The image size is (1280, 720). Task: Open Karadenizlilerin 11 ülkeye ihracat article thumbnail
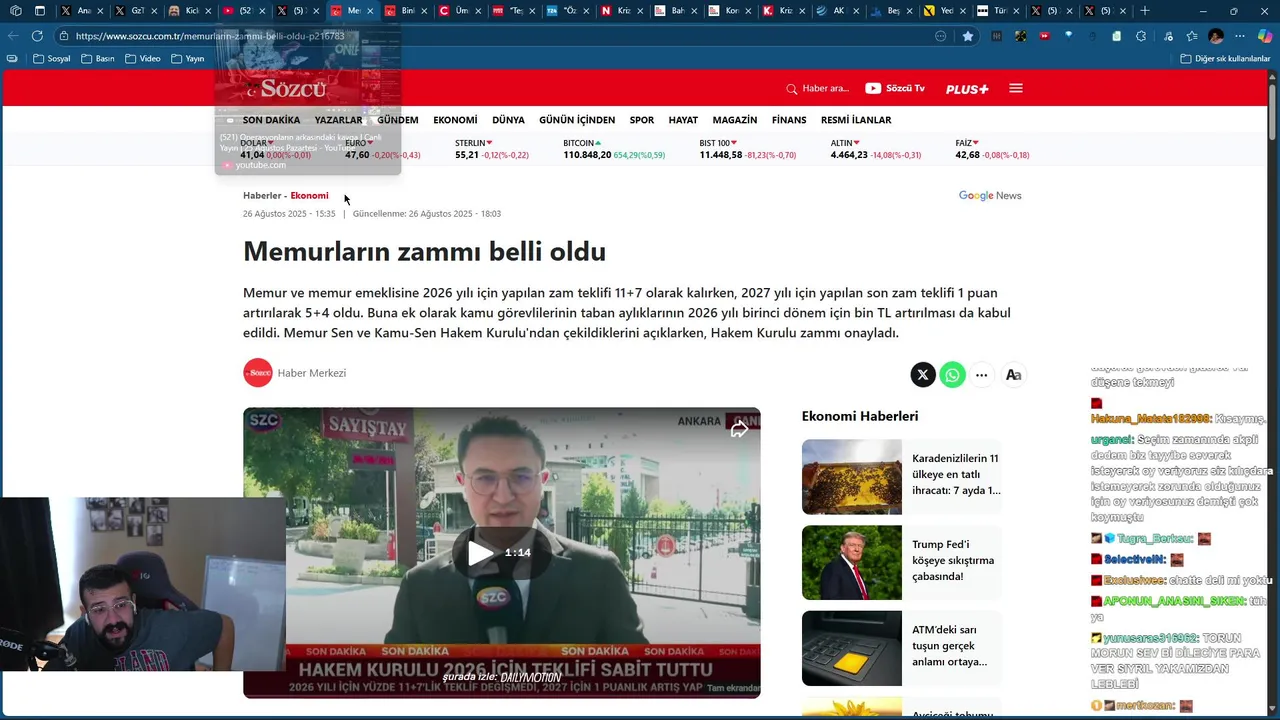click(851, 477)
